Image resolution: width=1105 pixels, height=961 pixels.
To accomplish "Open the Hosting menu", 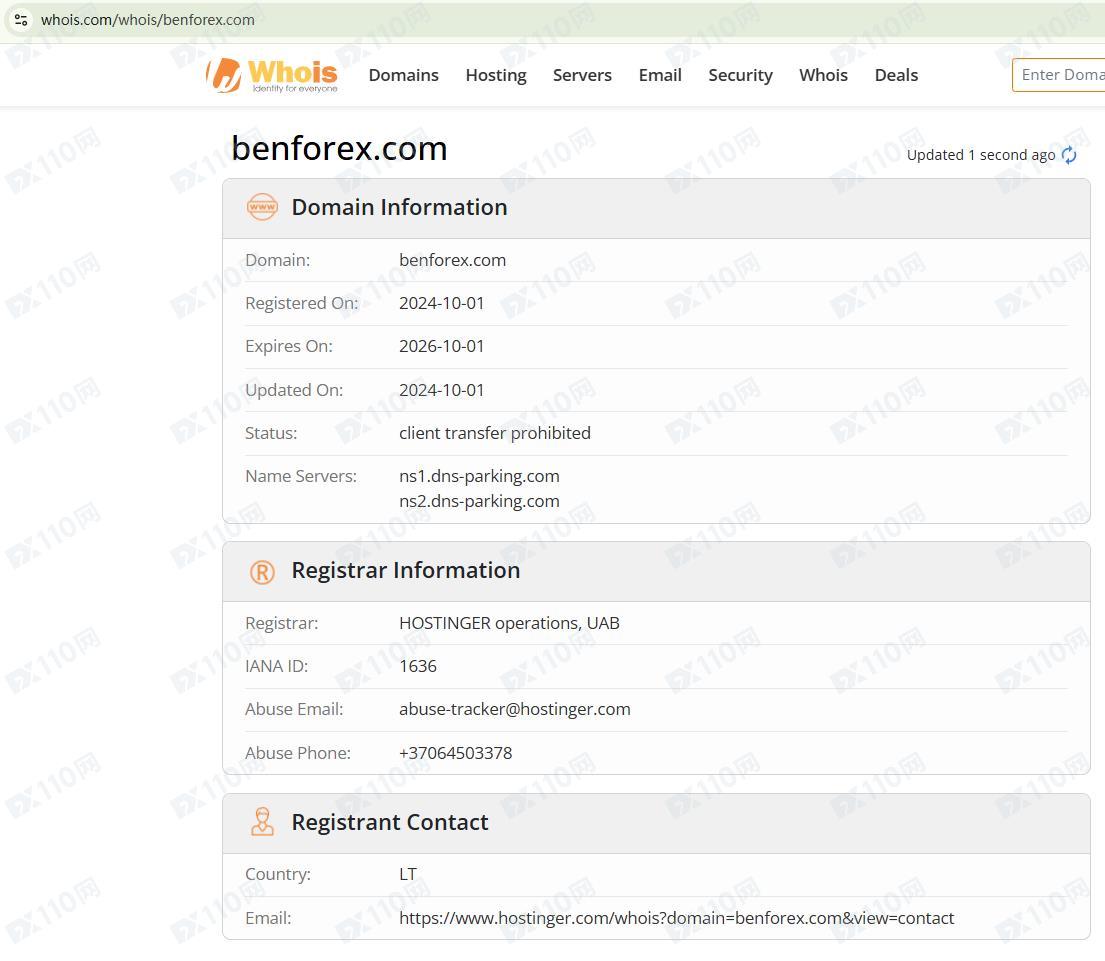I will pyautogui.click(x=495, y=75).
